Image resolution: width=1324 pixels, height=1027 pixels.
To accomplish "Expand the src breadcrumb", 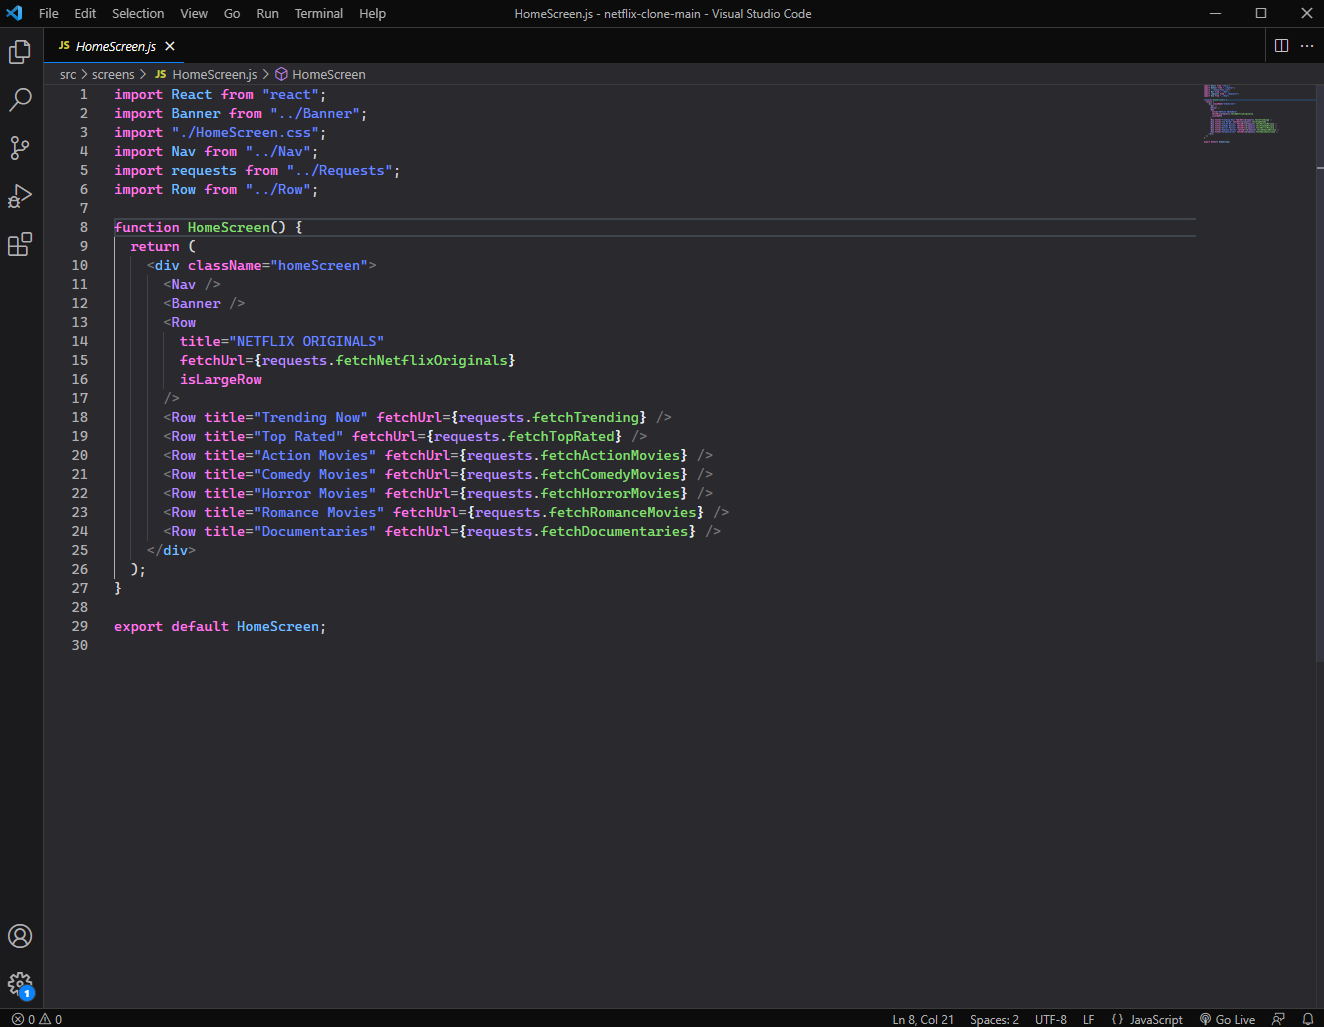I will point(68,74).
